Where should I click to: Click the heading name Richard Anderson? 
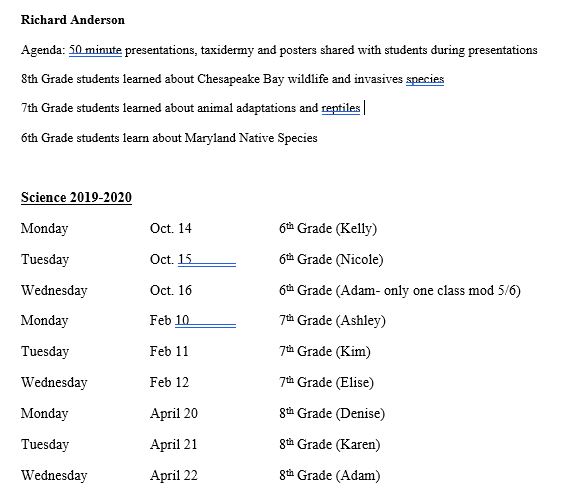click(x=73, y=20)
